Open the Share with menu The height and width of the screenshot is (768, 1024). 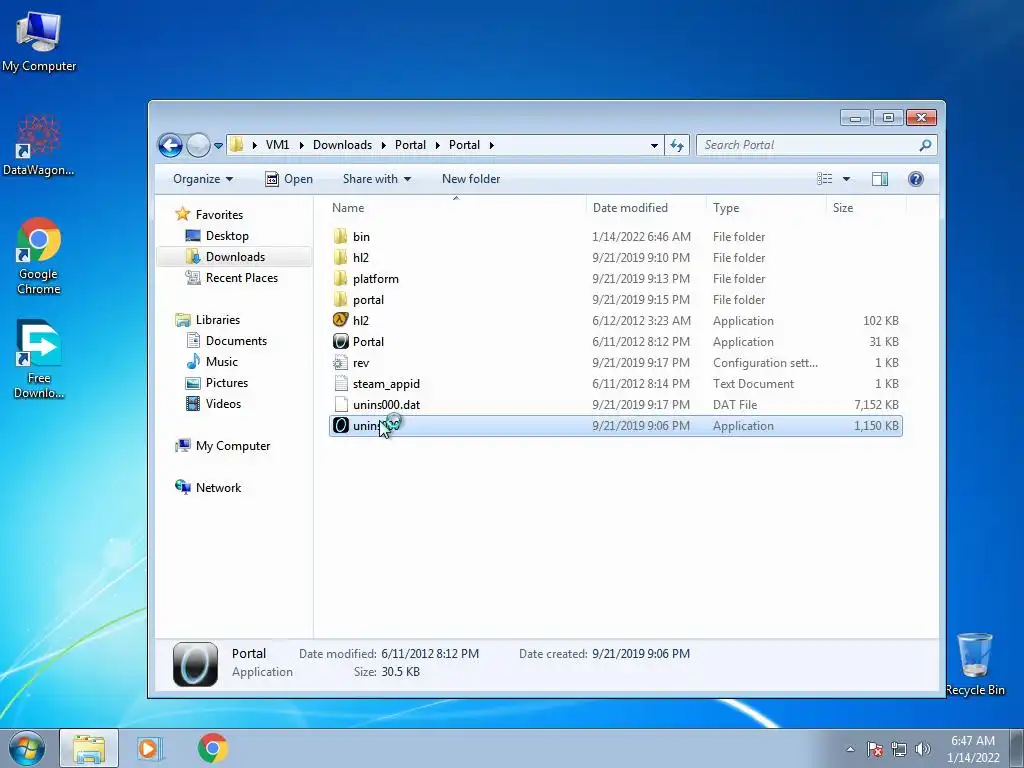[x=377, y=179]
